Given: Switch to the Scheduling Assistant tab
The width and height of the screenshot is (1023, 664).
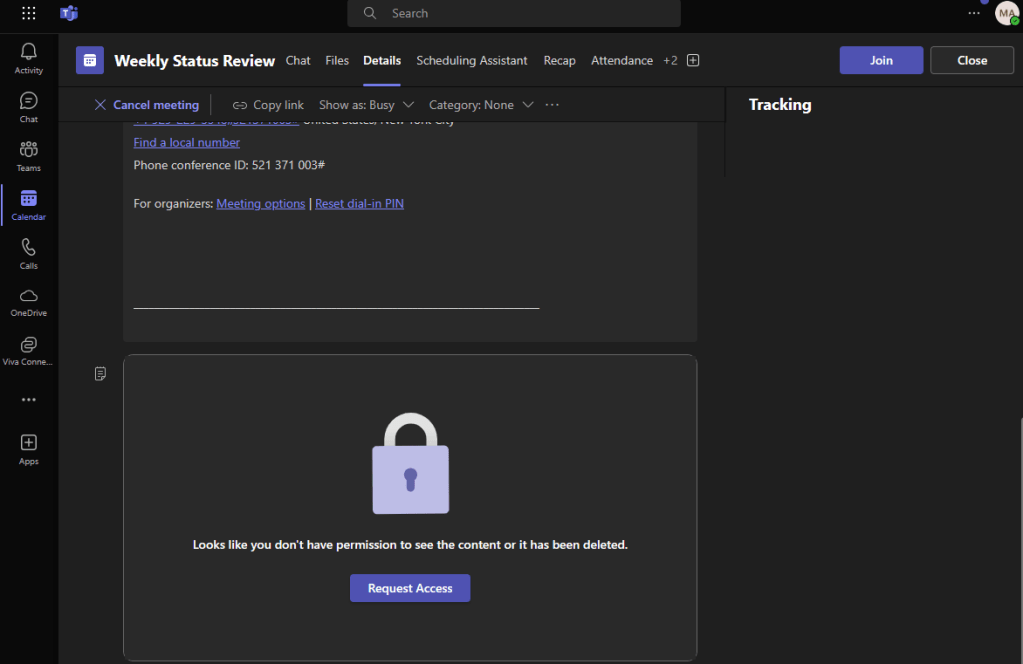Looking at the screenshot, I should (x=471, y=60).
